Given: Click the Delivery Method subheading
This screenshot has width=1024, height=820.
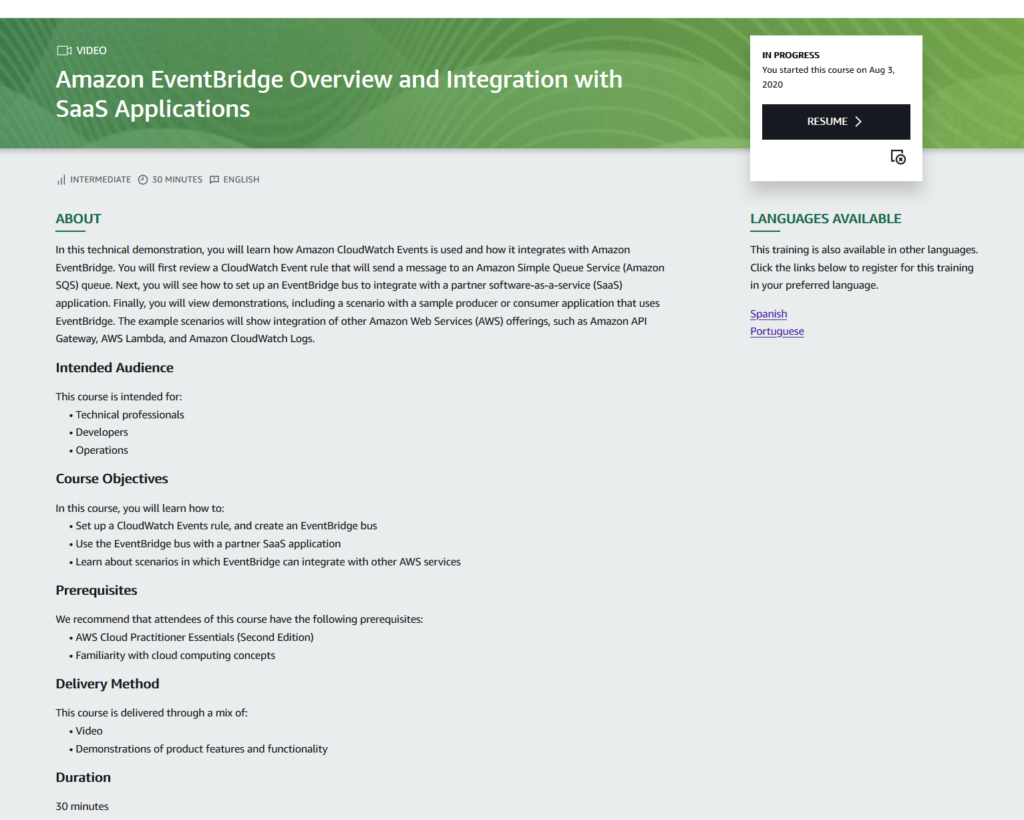Looking at the screenshot, I should click(x=107, y=684).
